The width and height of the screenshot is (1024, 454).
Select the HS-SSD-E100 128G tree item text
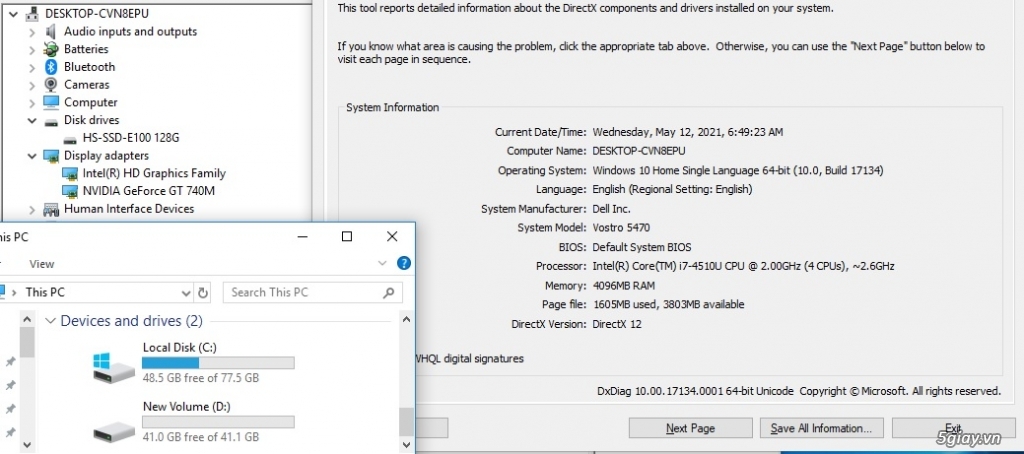tap(131, 138)
